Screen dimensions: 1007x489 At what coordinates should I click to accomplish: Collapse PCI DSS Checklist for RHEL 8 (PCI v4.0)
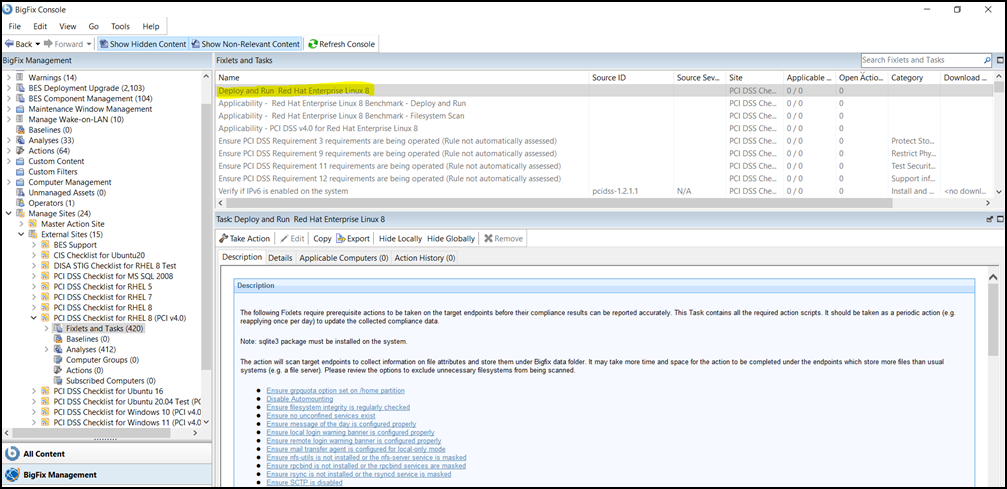[34, 318]
